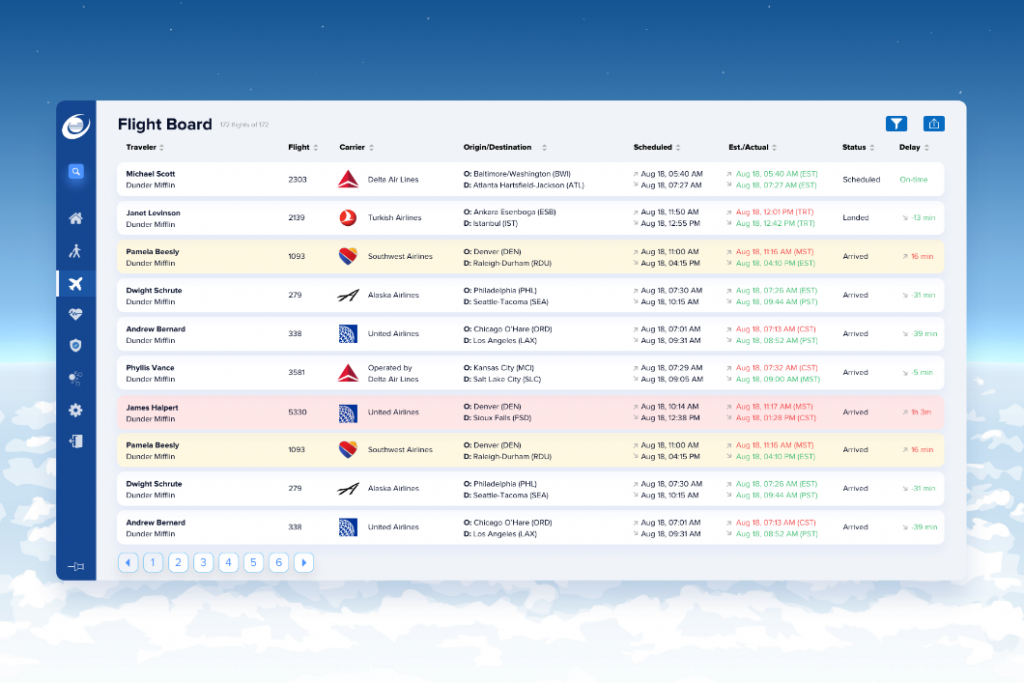This screenshot has height=683, width=1024.
Task: Open page 5 of the flight list
Action: (x=253, y=562)
